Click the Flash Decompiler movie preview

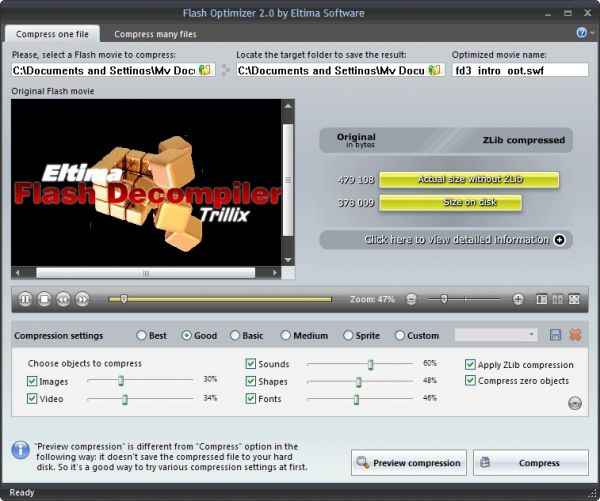tap(146, 183)
